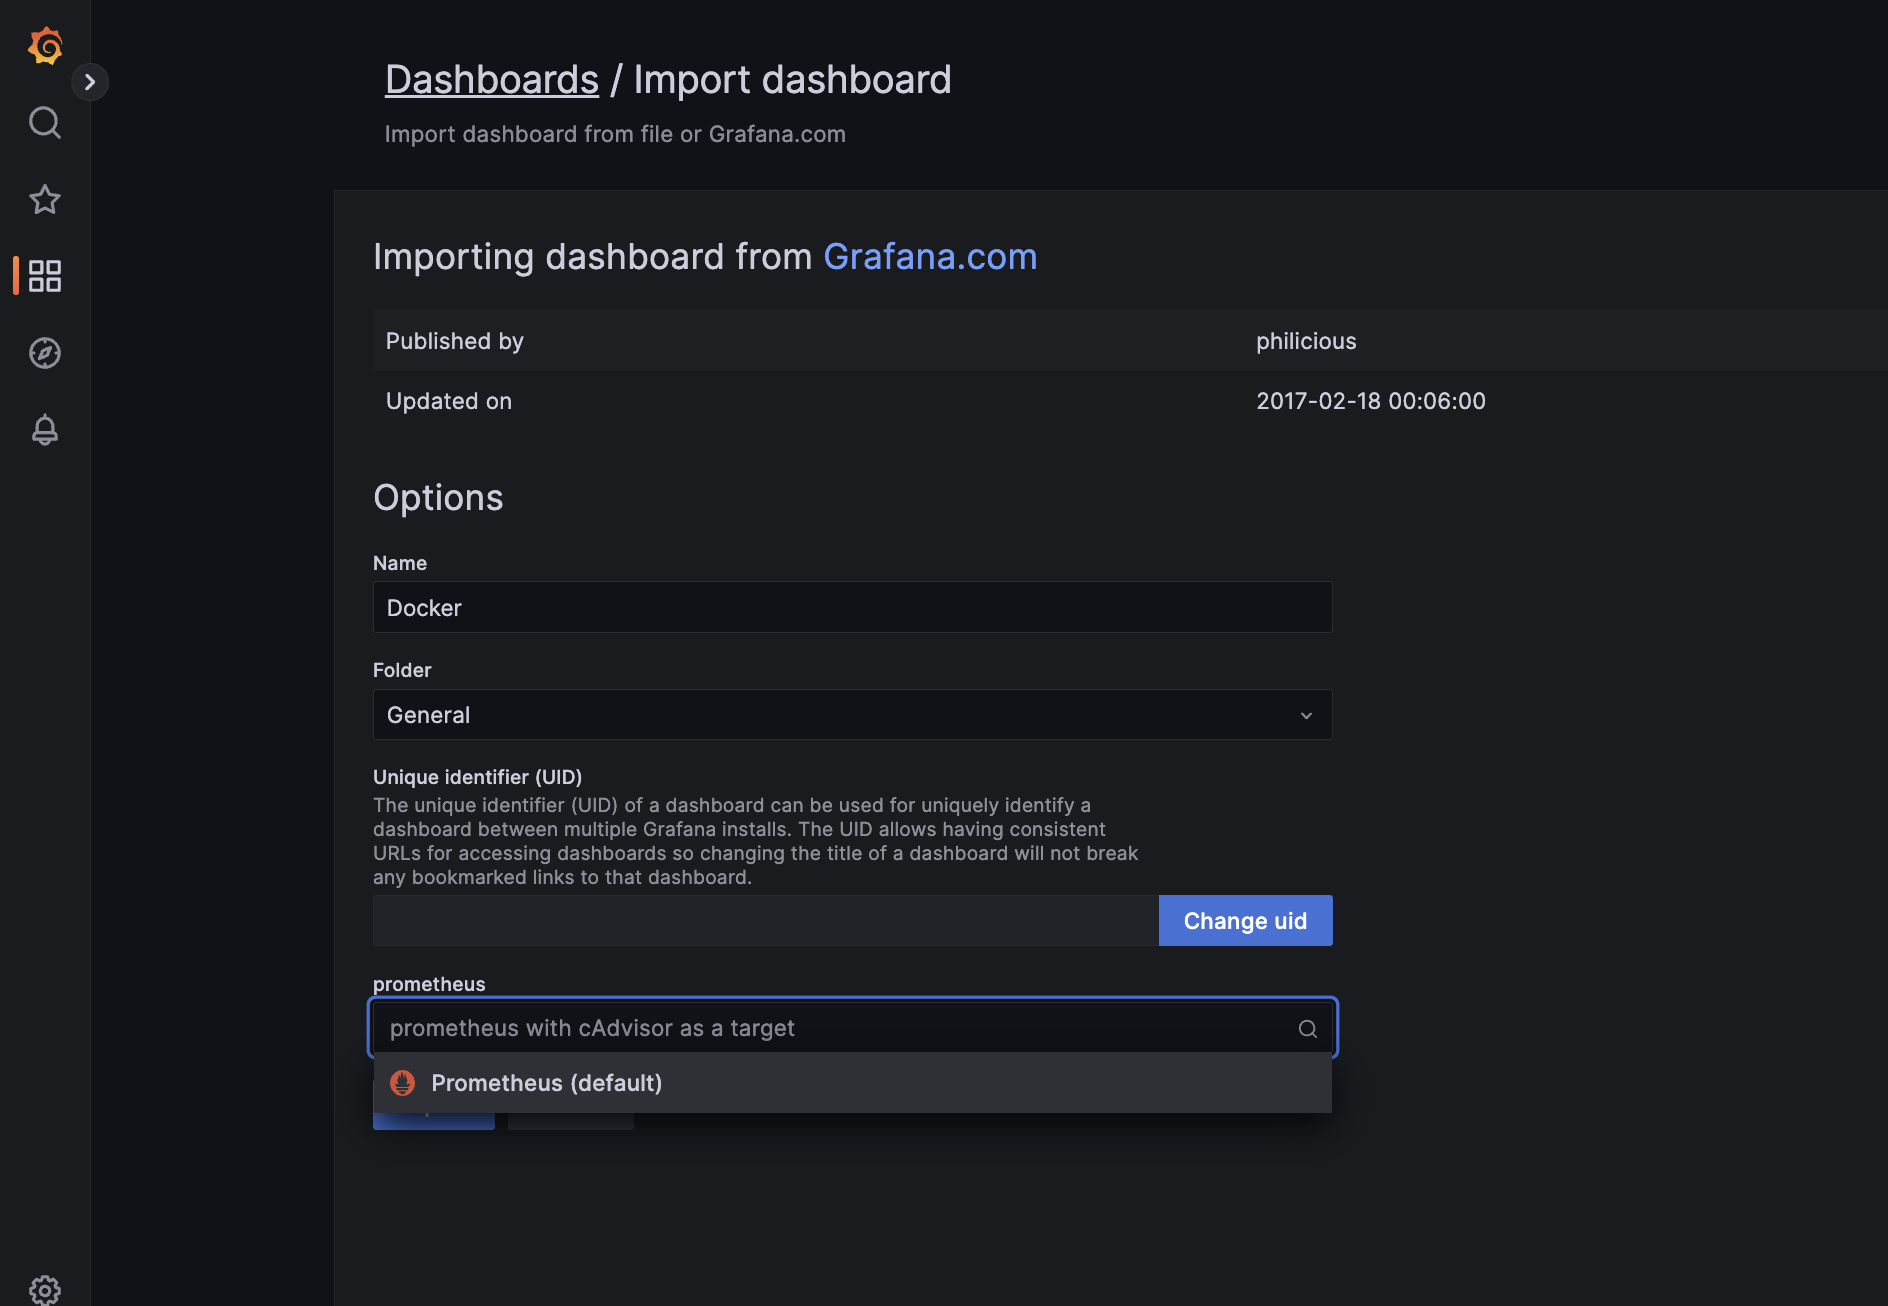Open the Folder dropdown showing General
The height and width of the screenshot is (1306, 1888).
(x=852, y=715)
